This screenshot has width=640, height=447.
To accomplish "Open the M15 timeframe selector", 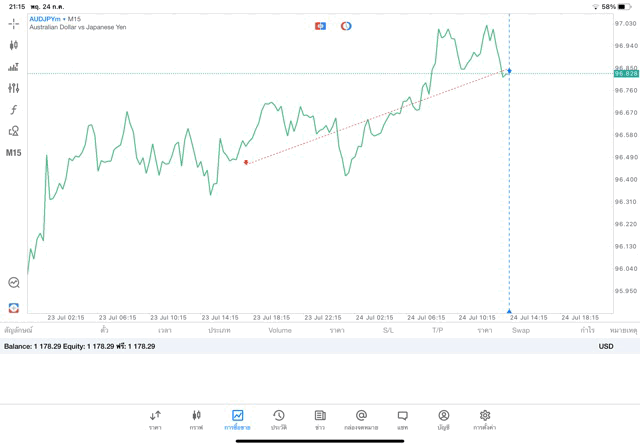I will click(x=13, y=153).
